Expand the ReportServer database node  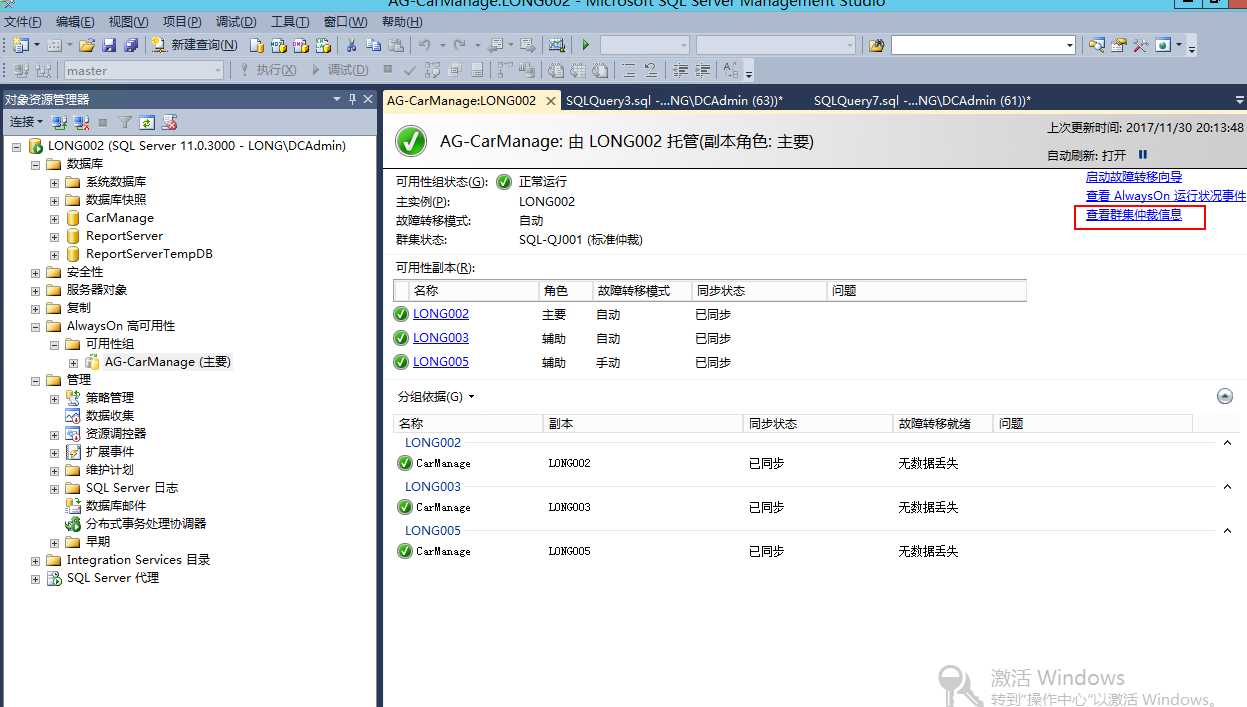click(55, 236)
